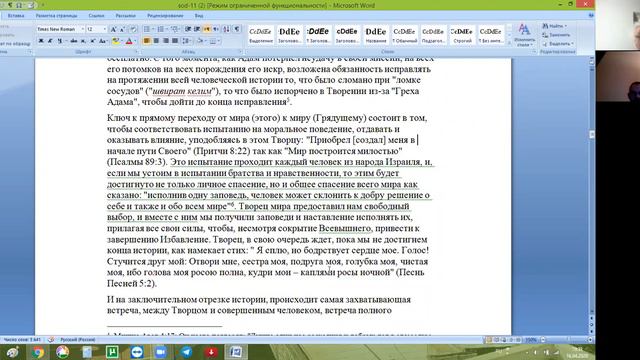Align text left
640x360 pixels.
147,41
